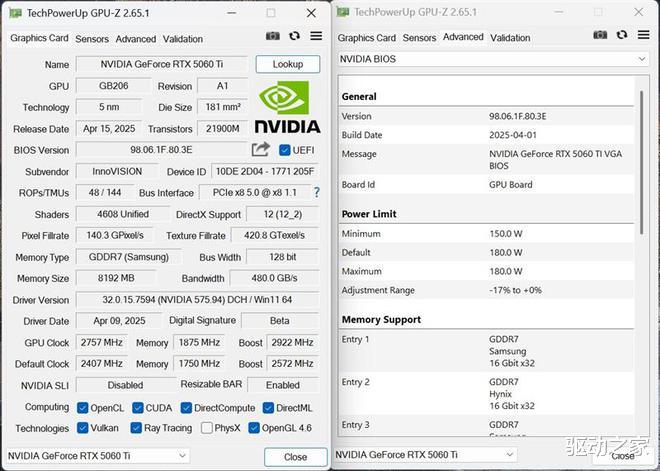Open Validation tab in left window
Viewport: 660px width, 471px height.
(x=183, y=39)
